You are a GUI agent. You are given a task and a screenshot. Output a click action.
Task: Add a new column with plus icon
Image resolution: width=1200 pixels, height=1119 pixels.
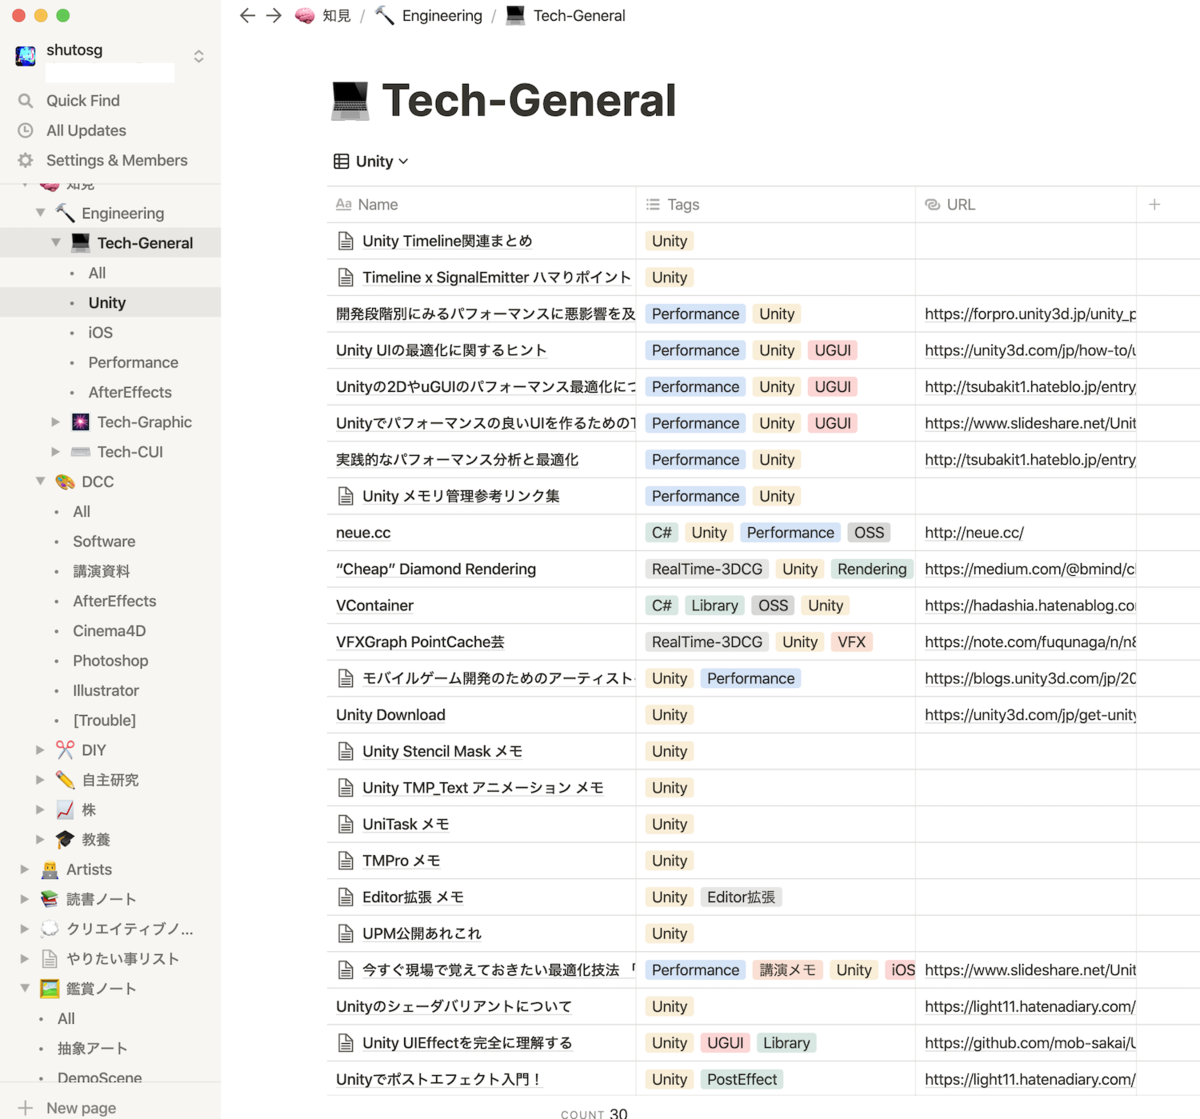[x=1154, y=205]
